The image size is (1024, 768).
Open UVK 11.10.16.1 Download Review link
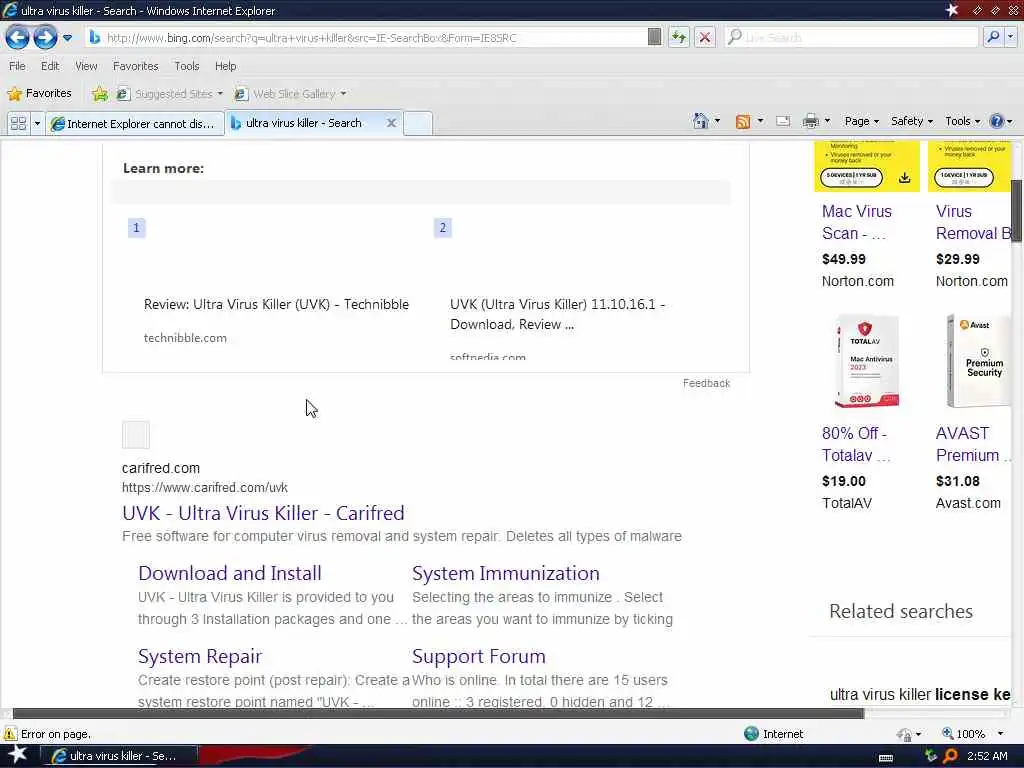click(557, 314)
